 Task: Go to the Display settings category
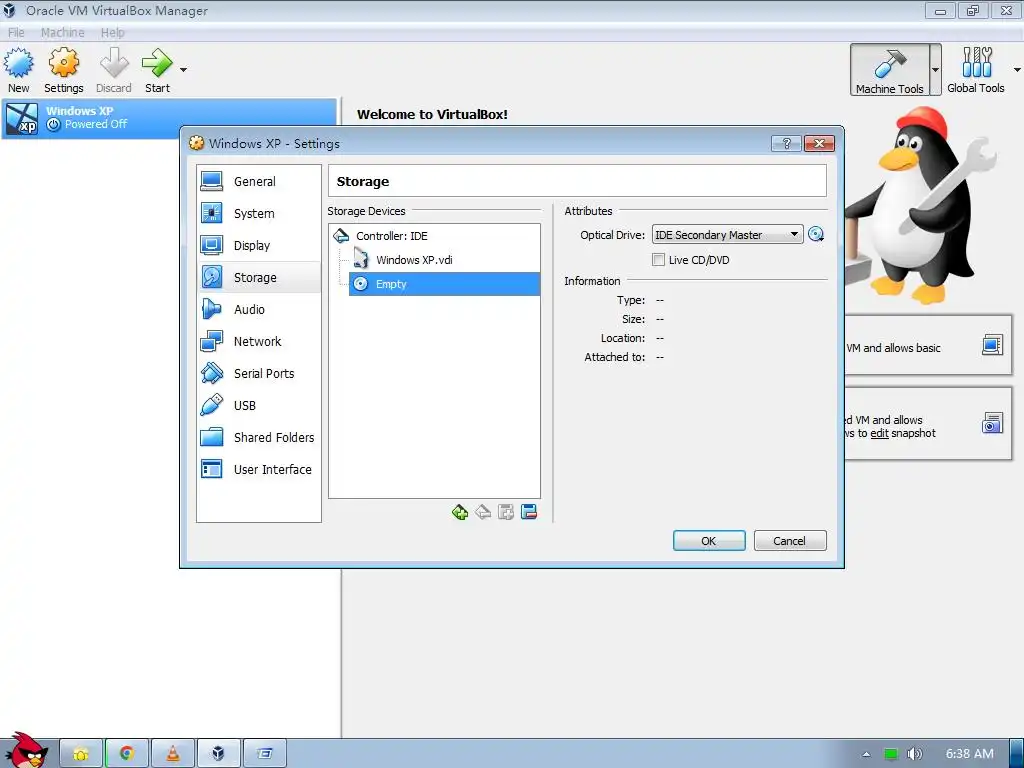[259, 246]
